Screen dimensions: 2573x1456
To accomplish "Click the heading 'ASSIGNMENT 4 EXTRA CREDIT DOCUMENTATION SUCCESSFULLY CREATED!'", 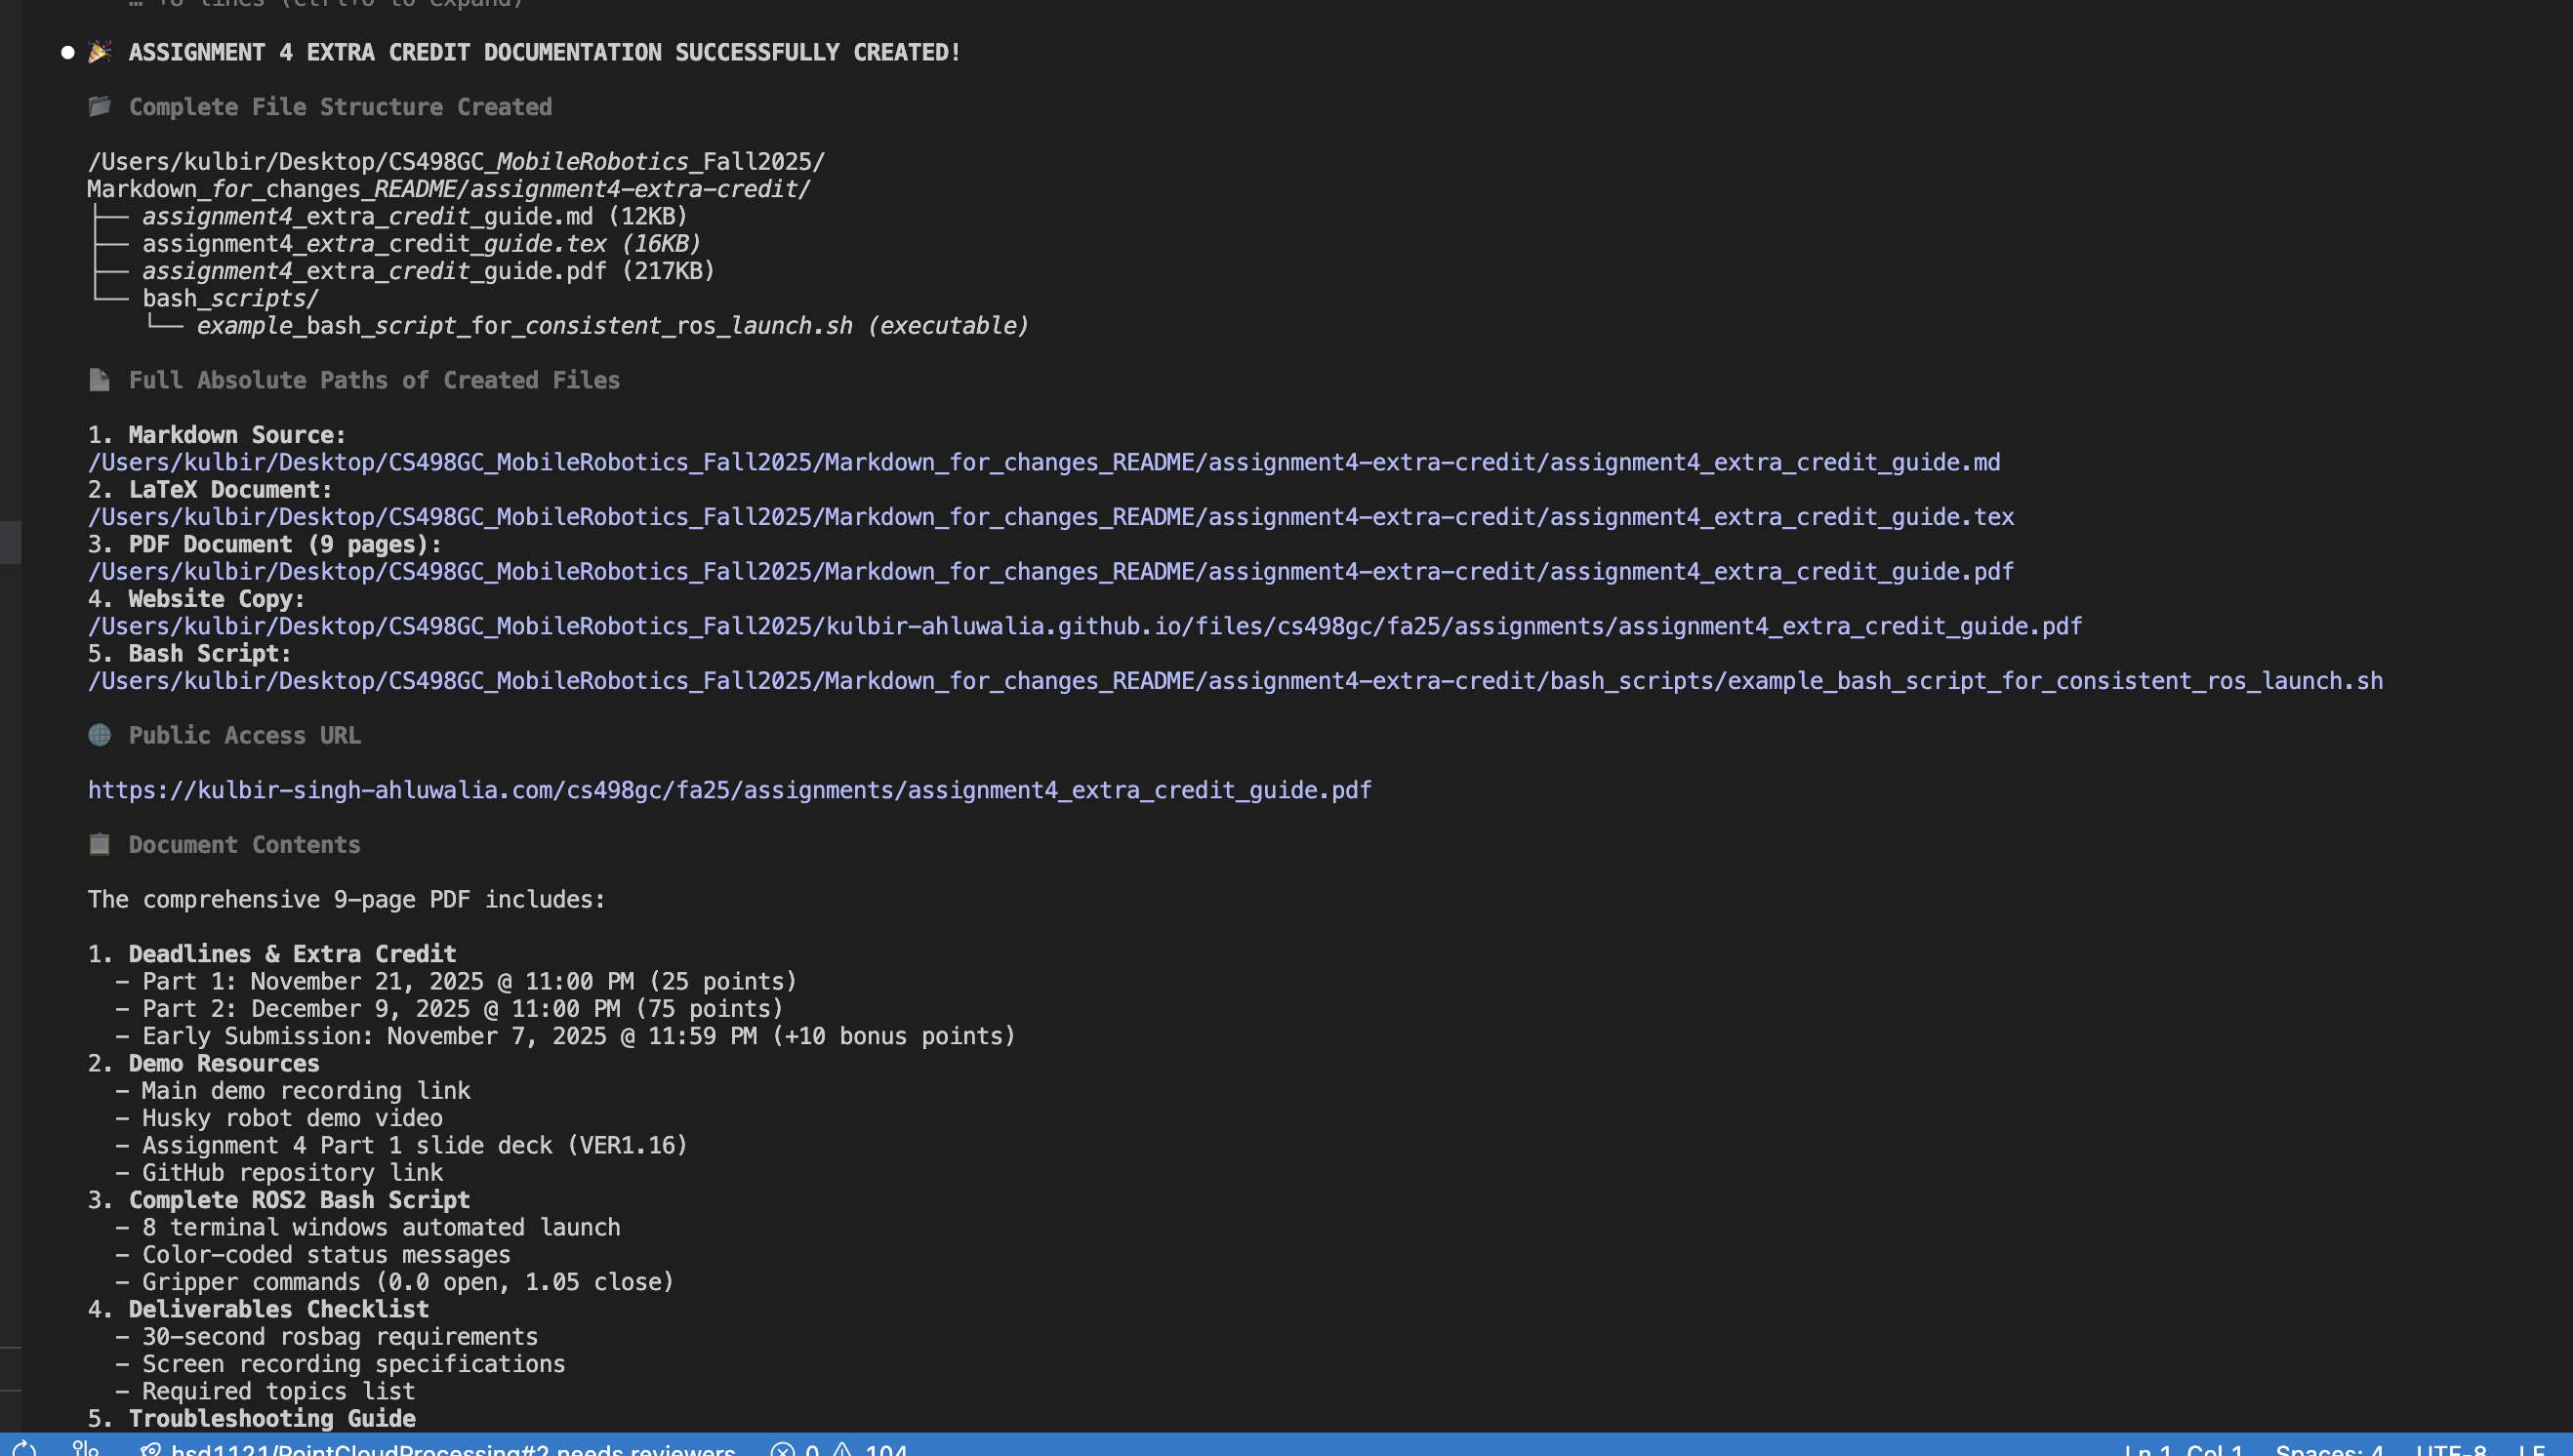I will [544, 52].
